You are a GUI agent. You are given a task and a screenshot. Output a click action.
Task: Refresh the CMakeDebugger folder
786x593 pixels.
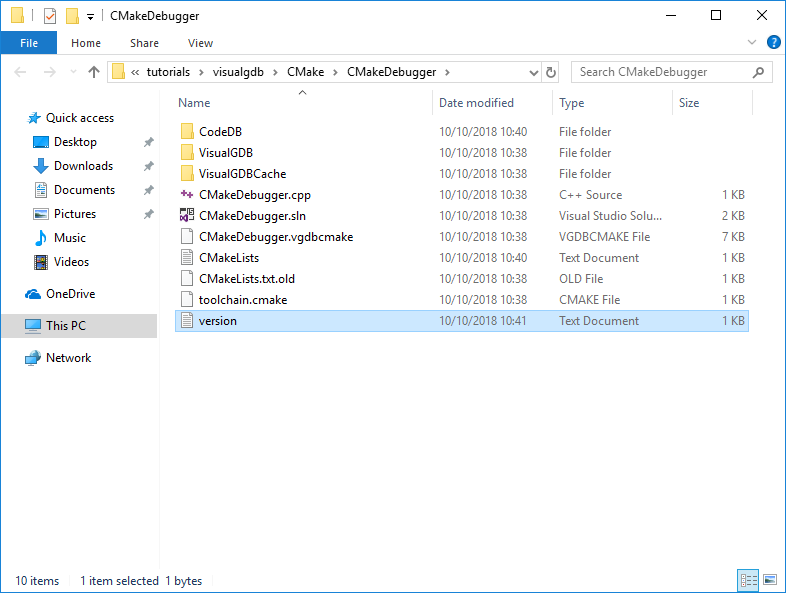[550, 73]
